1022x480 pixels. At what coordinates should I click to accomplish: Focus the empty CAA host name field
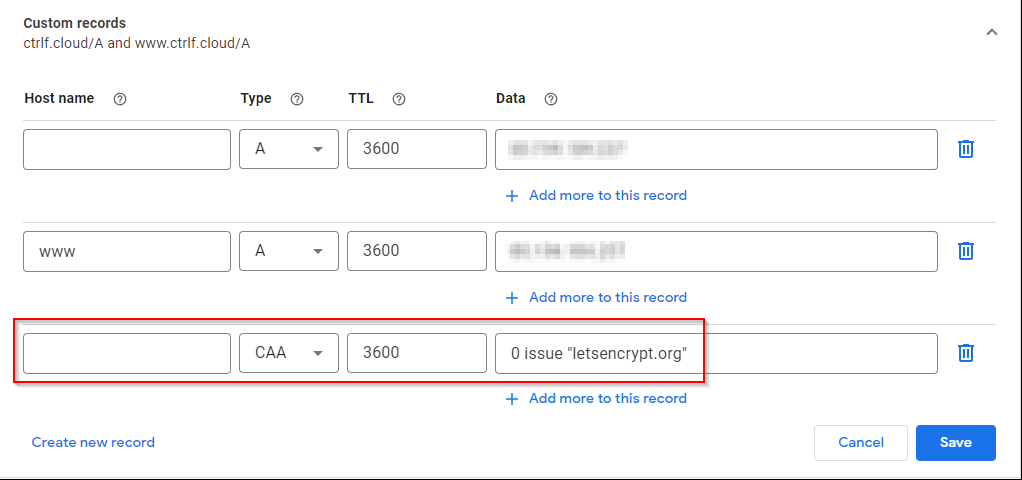pos(127,353)
